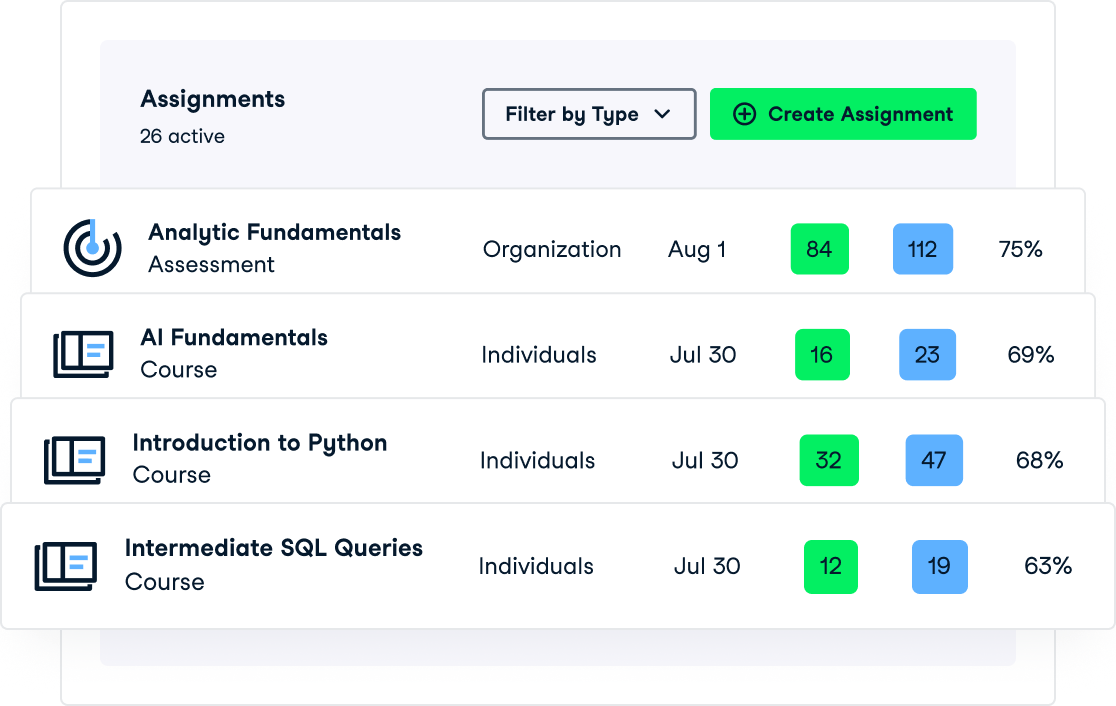
Task: Click the 75% progress value for Analytic Fundamentals
Action: (x=1019, y=249)
